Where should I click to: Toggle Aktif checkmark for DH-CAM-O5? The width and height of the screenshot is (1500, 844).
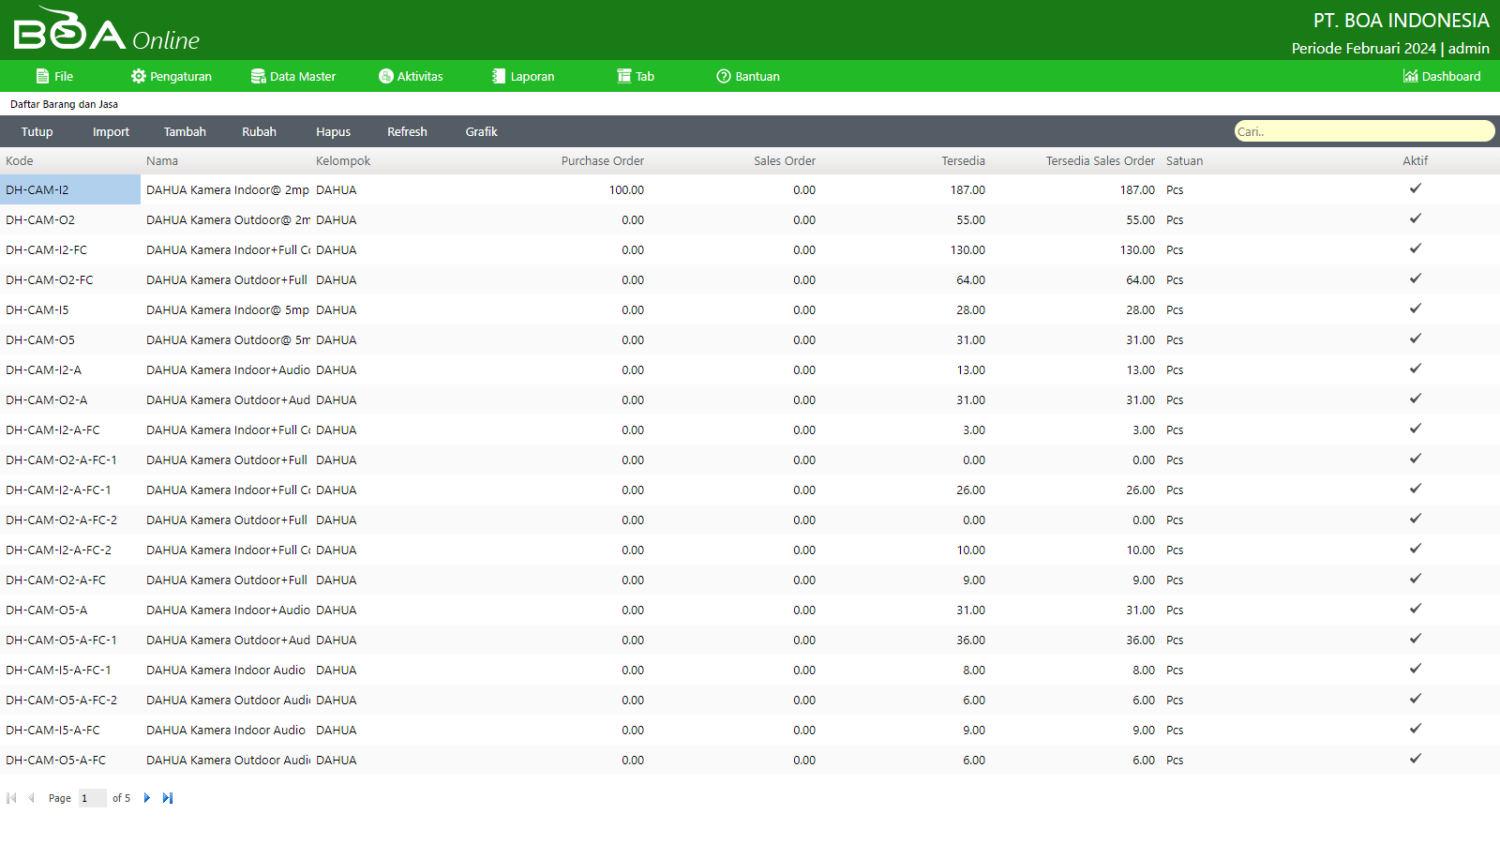[1415, 339]
